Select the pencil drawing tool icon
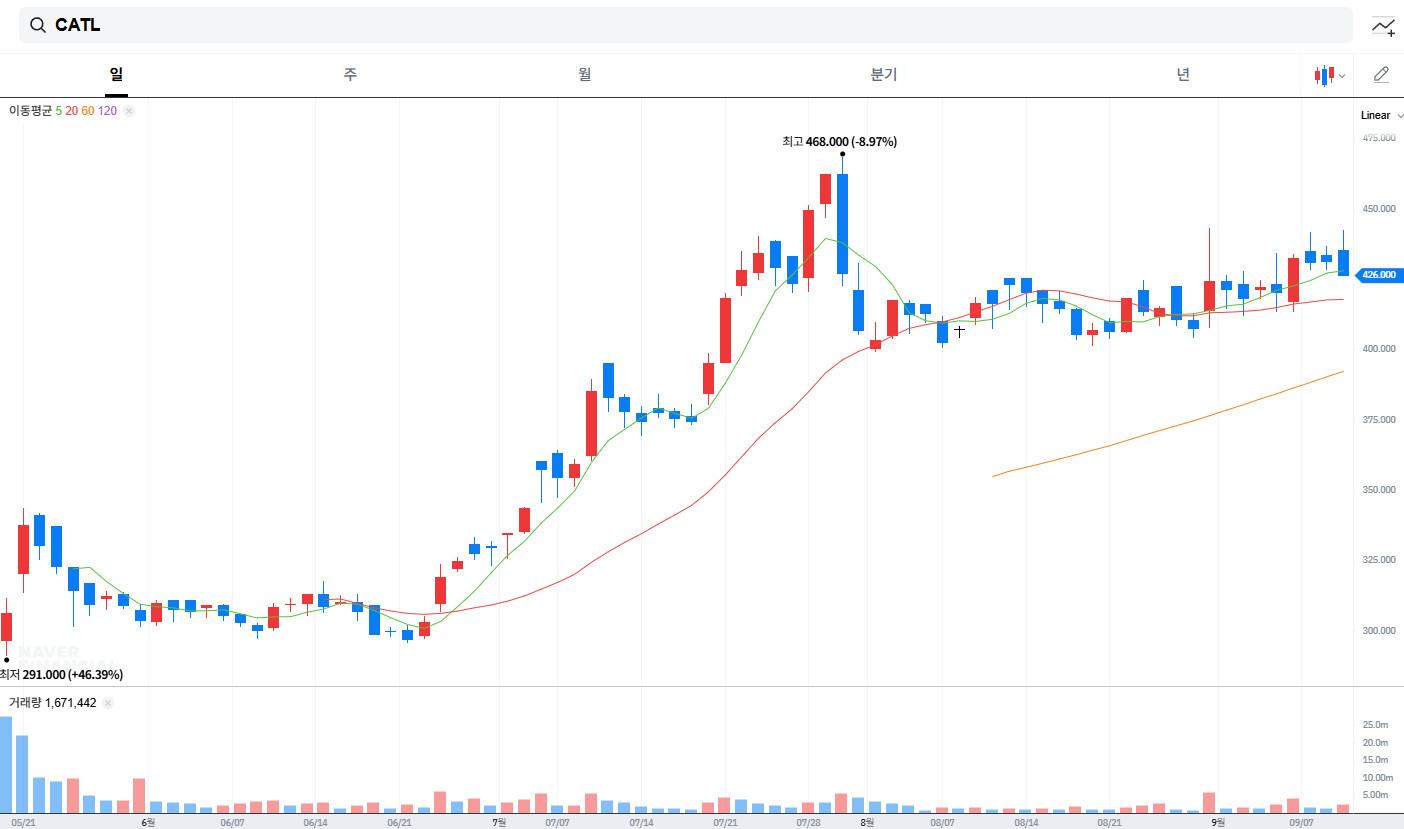This screenshot has height=829, width=1404. 1381,74
